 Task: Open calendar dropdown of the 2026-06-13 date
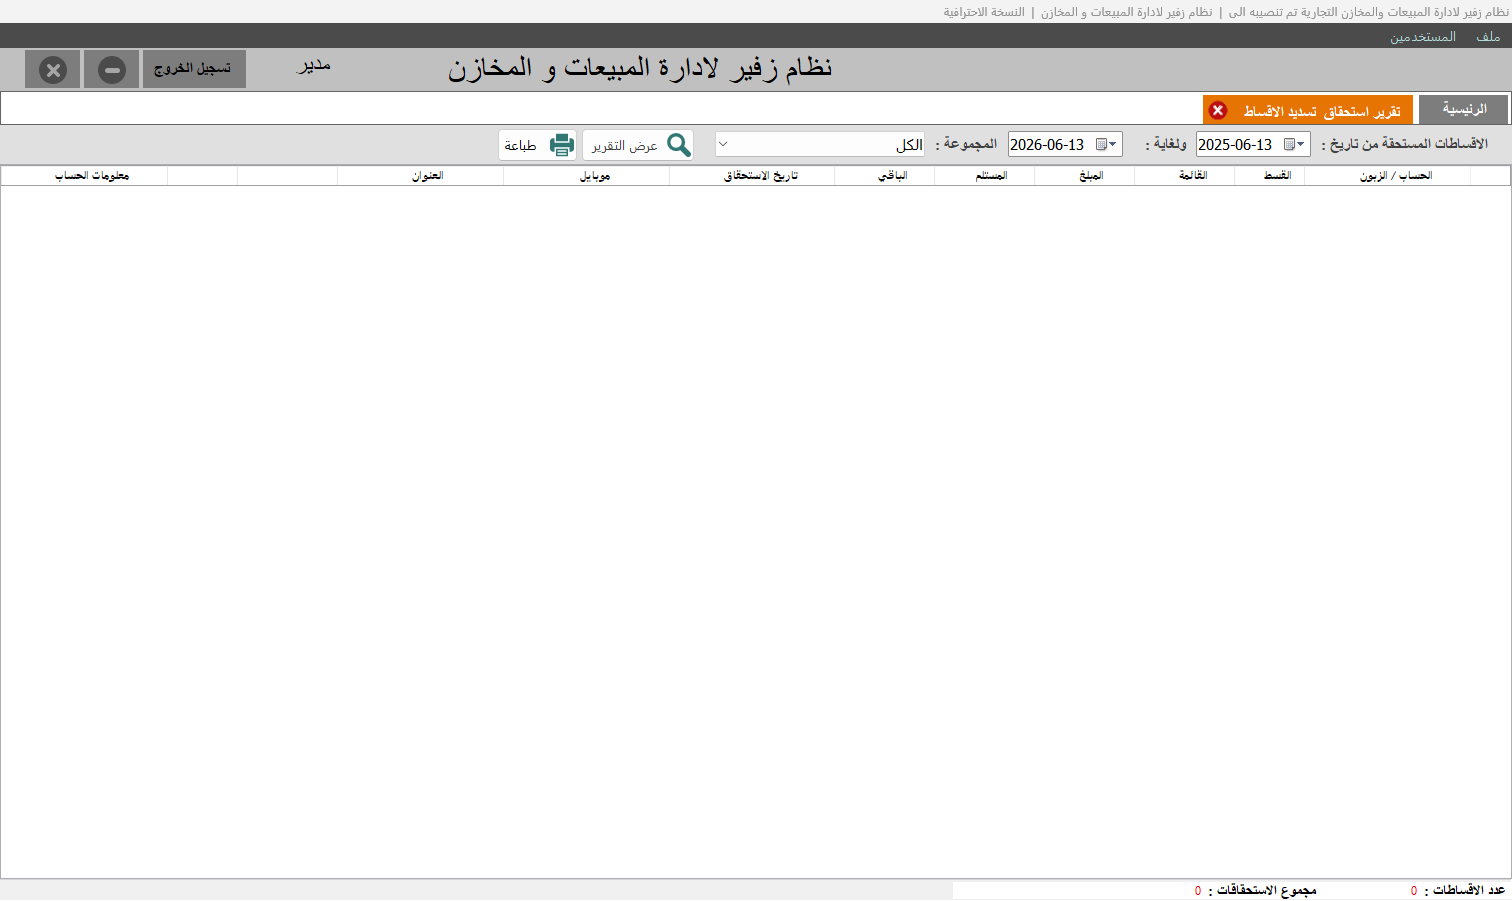click(x=1108, y=145)
